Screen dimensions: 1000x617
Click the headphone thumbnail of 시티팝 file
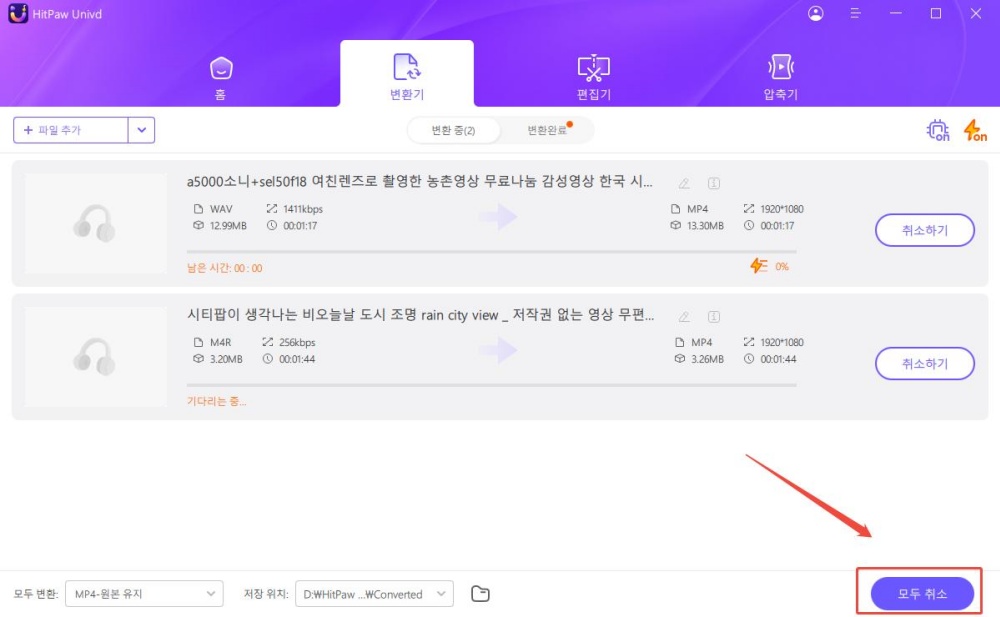pyautogui.click(x=95, y=357)
